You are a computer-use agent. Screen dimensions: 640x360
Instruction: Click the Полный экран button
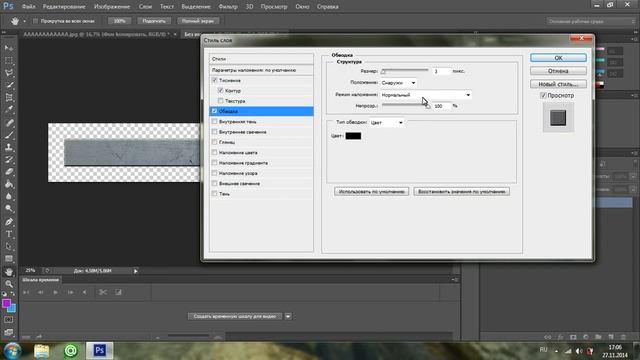click(198, 21)
